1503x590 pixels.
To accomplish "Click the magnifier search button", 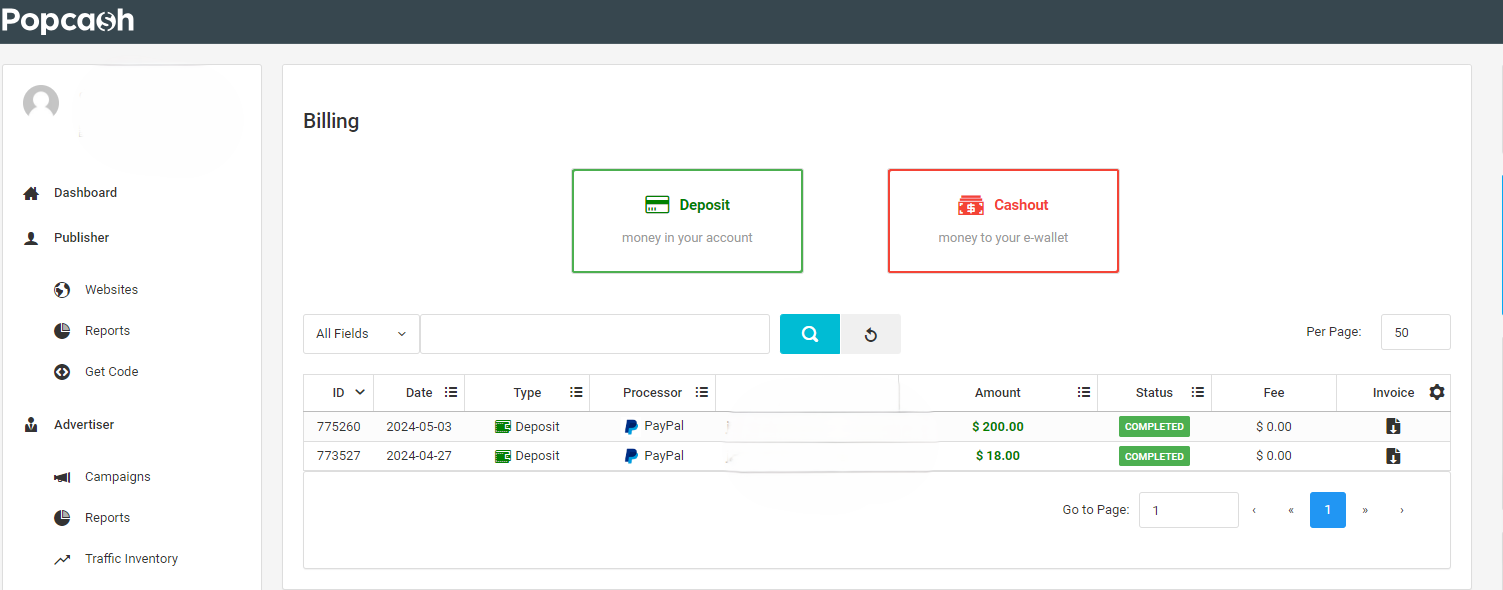I will [809, 334].
